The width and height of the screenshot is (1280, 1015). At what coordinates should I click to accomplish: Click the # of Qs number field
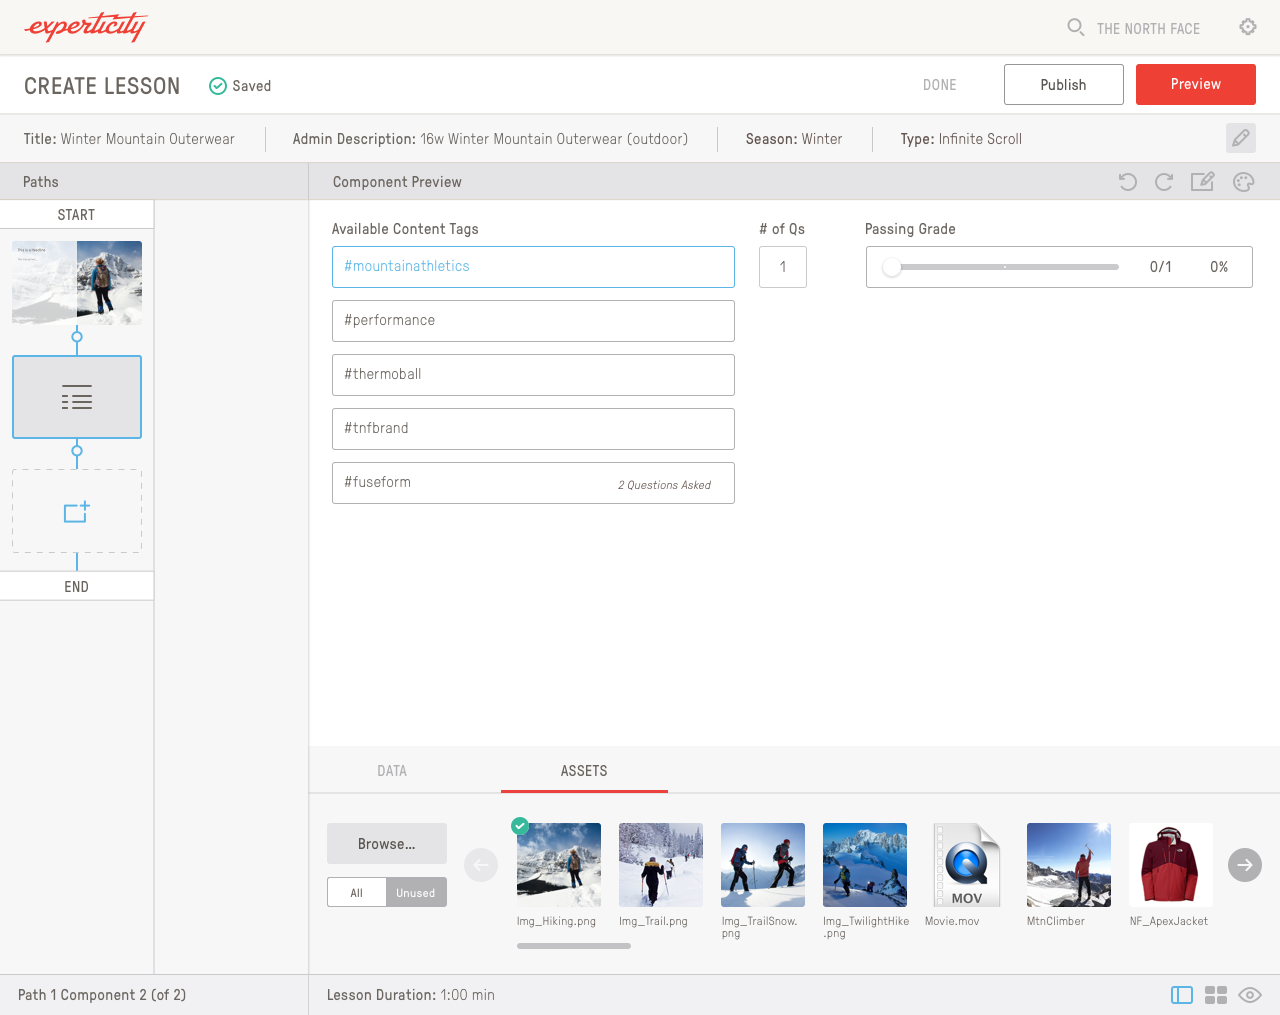[x=783, y=267]
